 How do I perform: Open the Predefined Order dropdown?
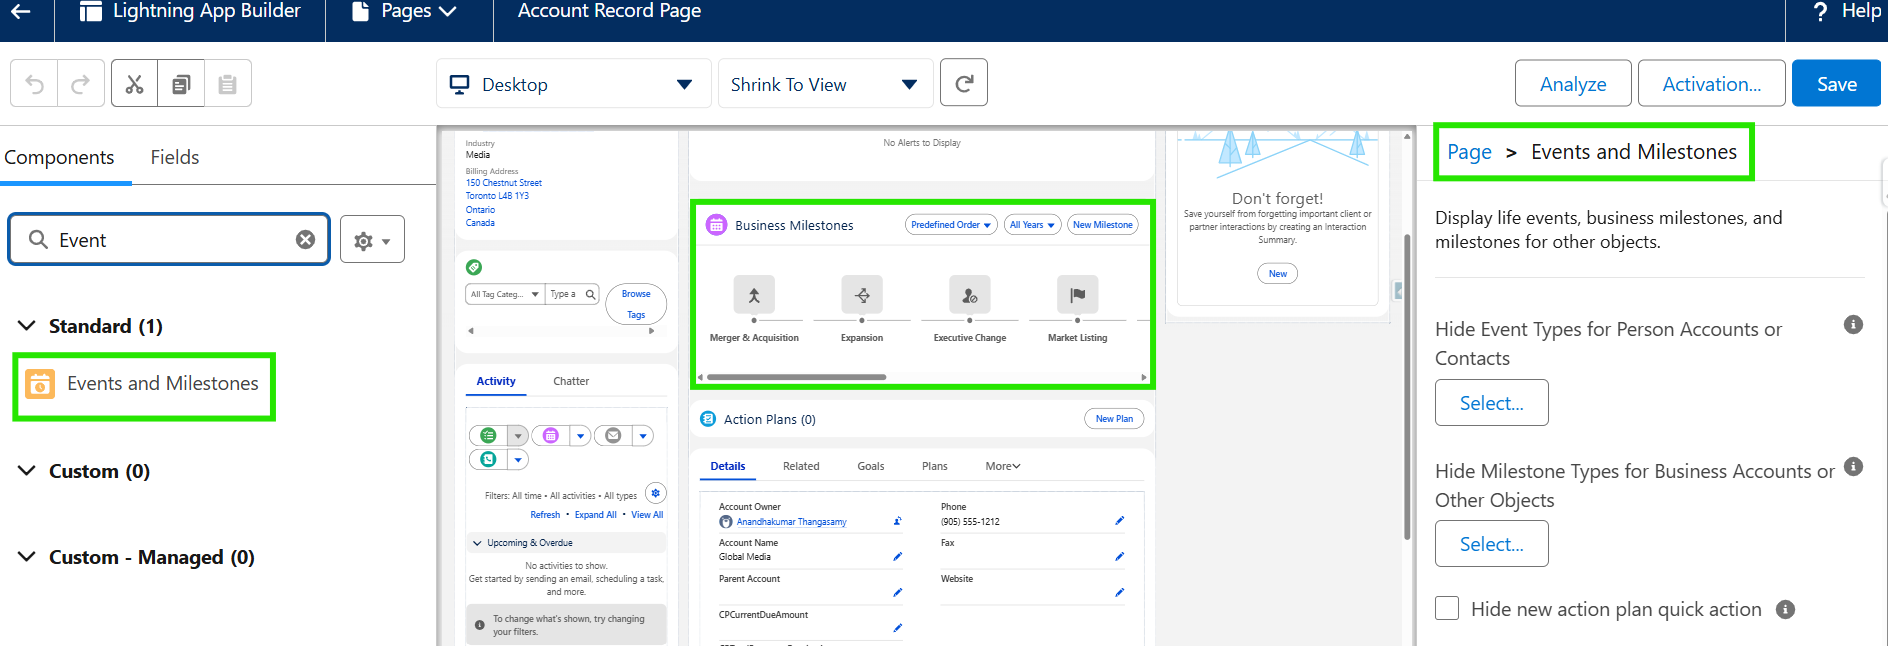(x=951, y=225)
